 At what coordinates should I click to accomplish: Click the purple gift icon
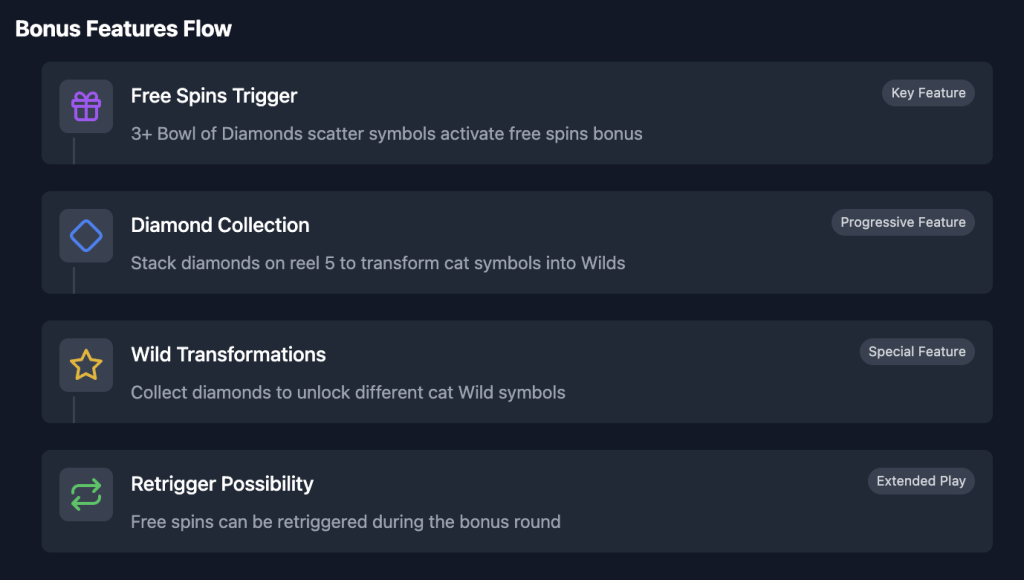pyautogui.click(x=86, y=106)
